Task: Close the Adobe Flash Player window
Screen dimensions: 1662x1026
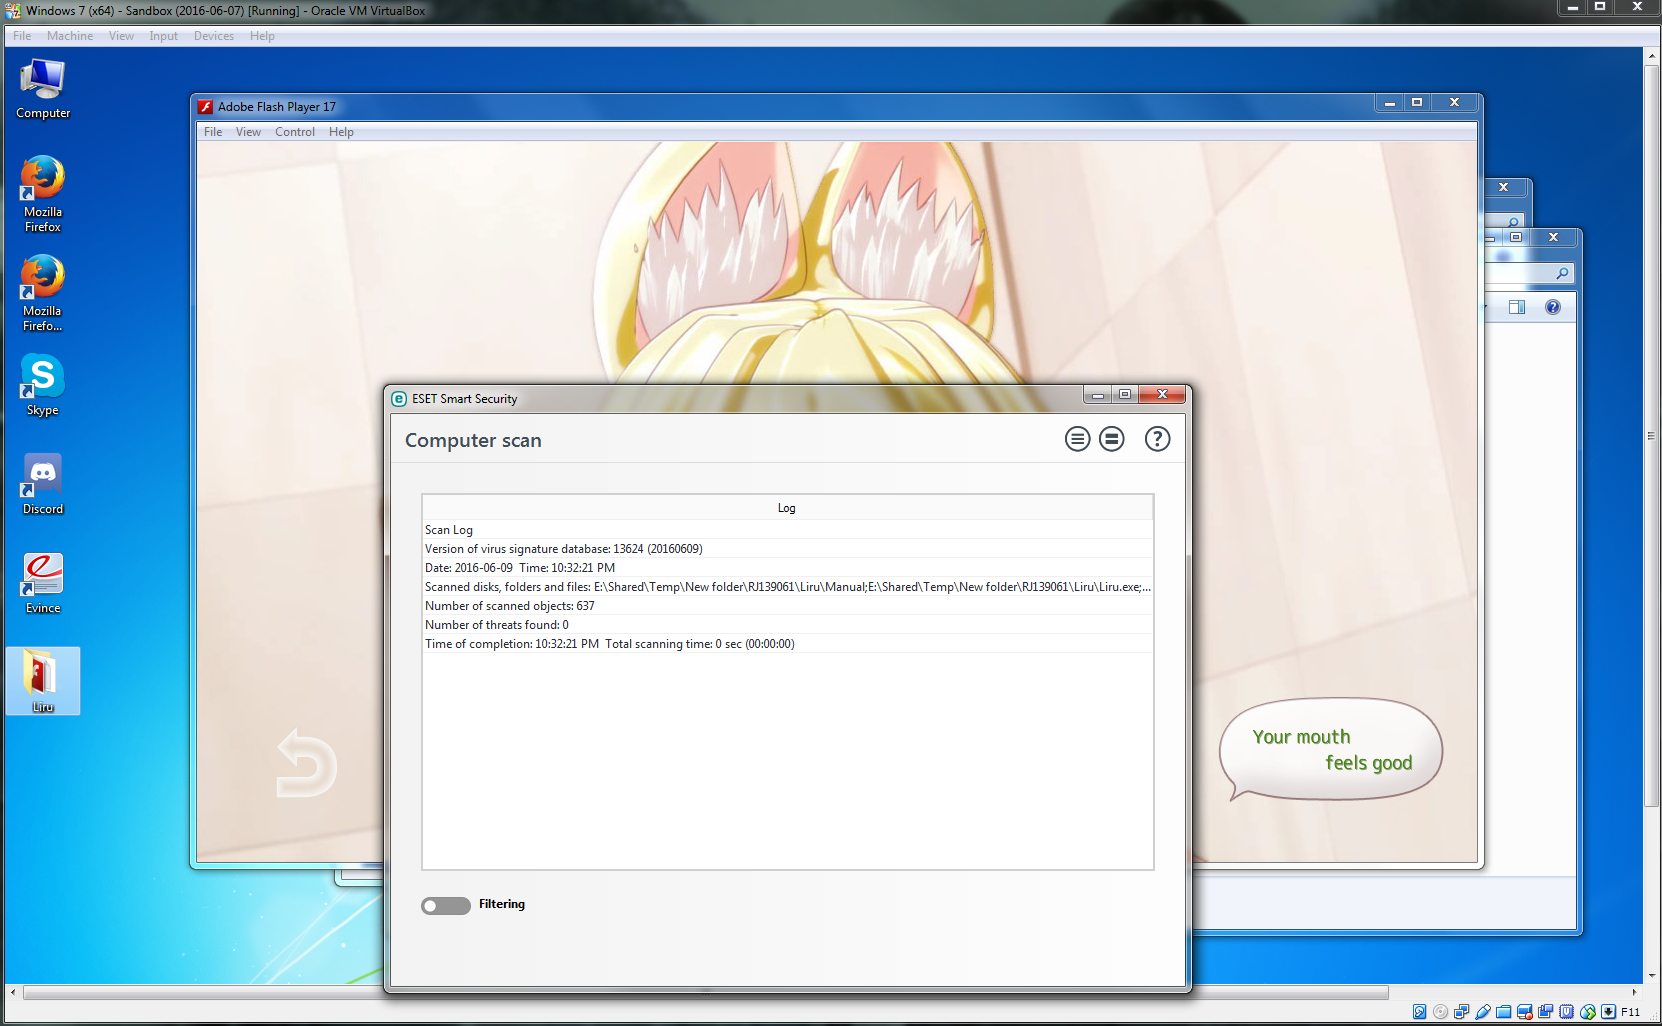Action: point(1454,102)
